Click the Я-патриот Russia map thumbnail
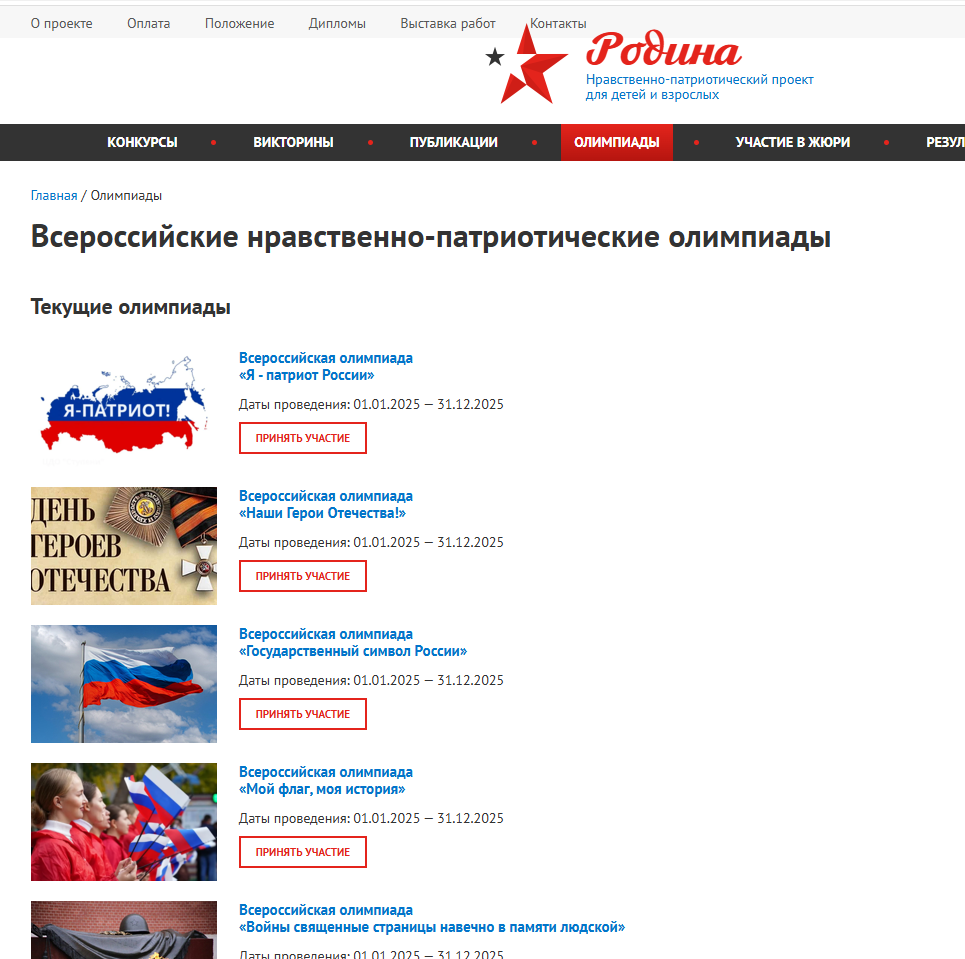 click(124, 407)
